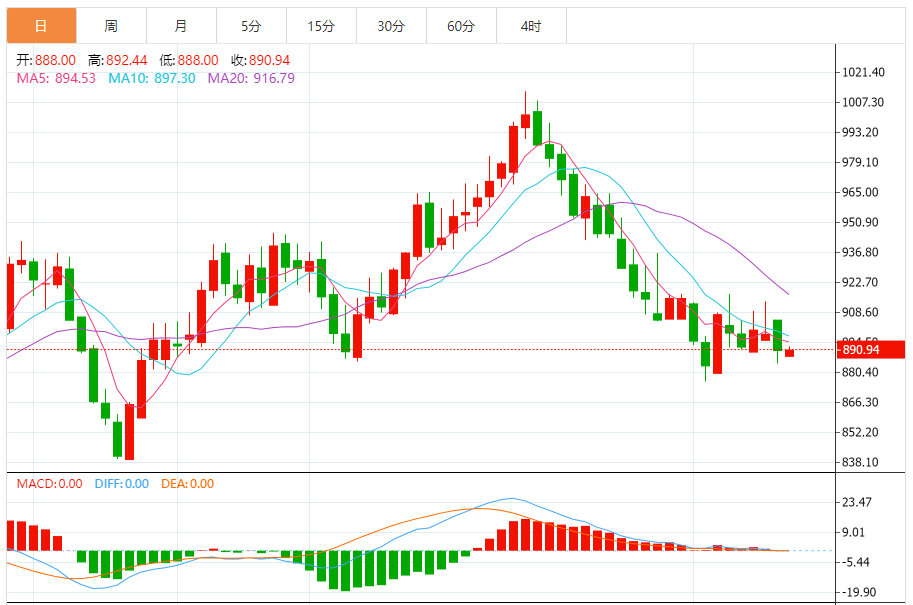Click the MA20: 916.79 indicator label
Image resolution: width=913 pixels, height=605 pixels.
(x=251, y=78)
